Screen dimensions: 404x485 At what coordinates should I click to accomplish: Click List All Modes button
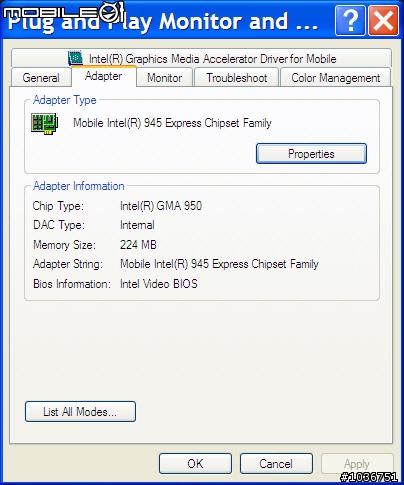pyautogui.click(x=80, y=412)
